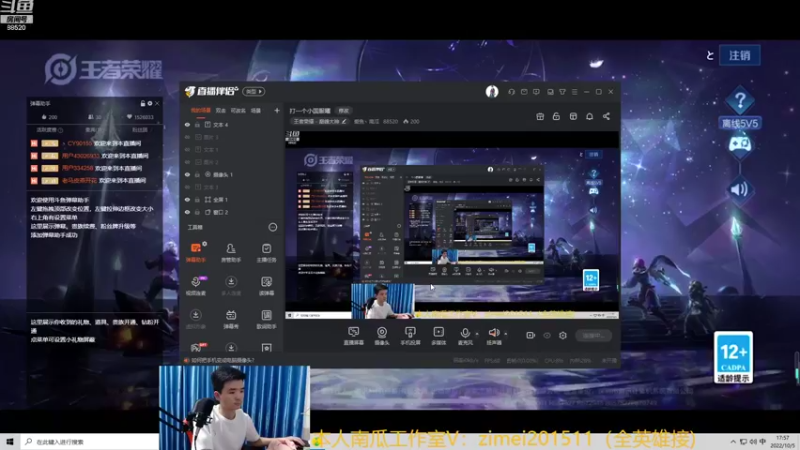Select the 窗口 2 source row

[232, 212]
